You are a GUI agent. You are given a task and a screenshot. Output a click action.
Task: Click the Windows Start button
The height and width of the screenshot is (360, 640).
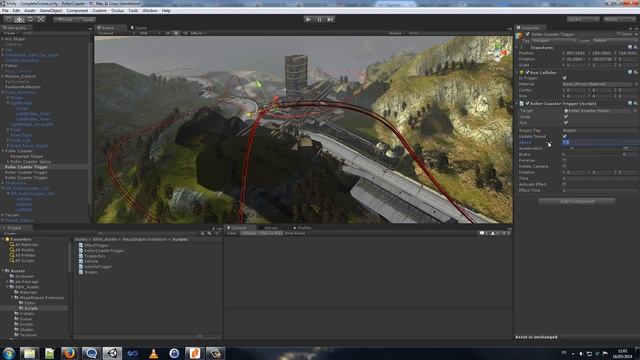pyautogui.click(x=9, y=353)
